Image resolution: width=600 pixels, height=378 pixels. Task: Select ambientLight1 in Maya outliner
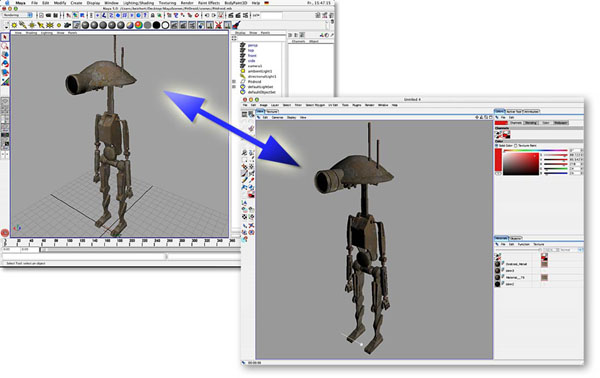coord(260,71)
